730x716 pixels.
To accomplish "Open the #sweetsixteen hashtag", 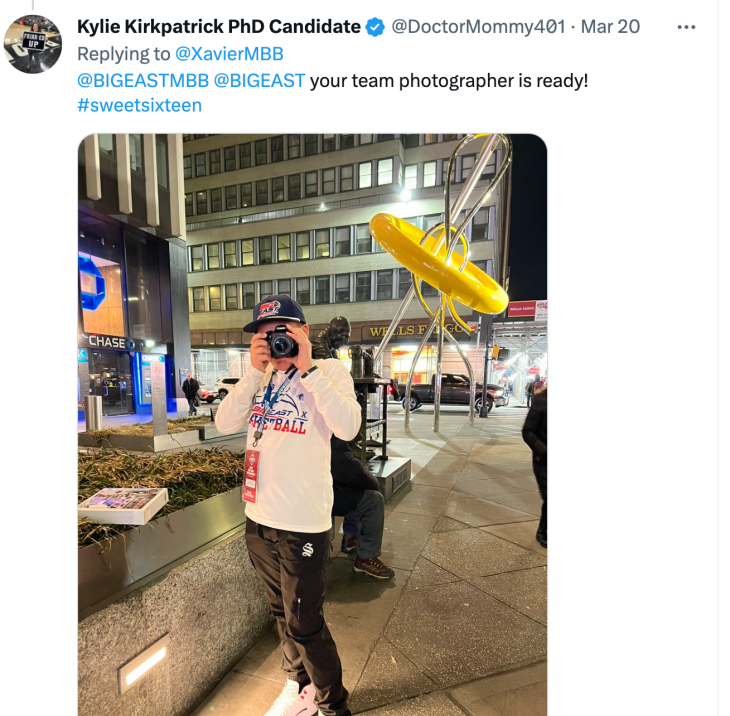I will tap(140, 105).
